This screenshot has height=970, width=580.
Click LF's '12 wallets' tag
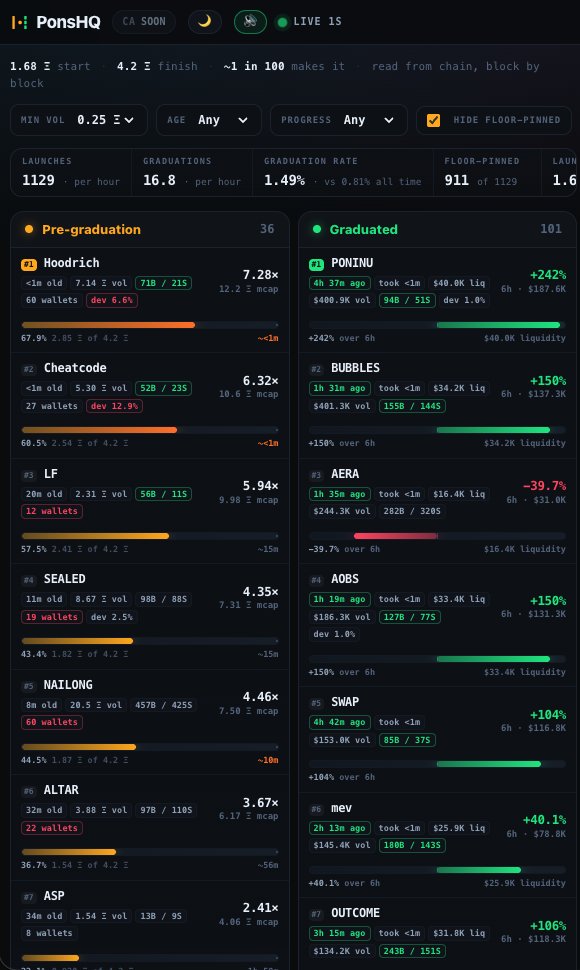tap(52, 511)
